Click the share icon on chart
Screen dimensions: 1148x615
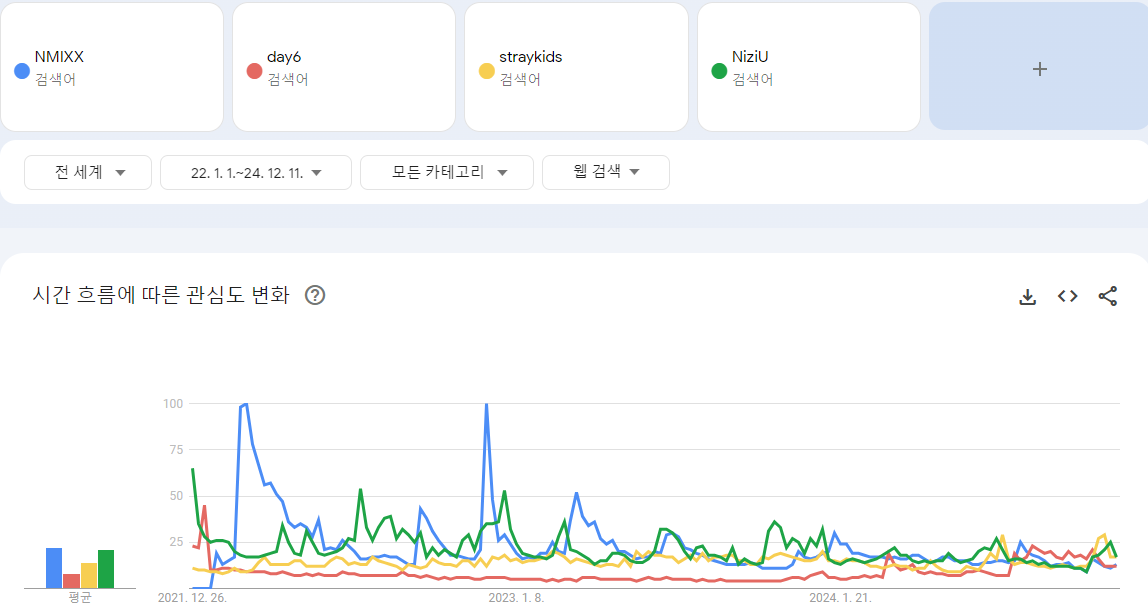pyautogui.click(x=1108, y=296)
